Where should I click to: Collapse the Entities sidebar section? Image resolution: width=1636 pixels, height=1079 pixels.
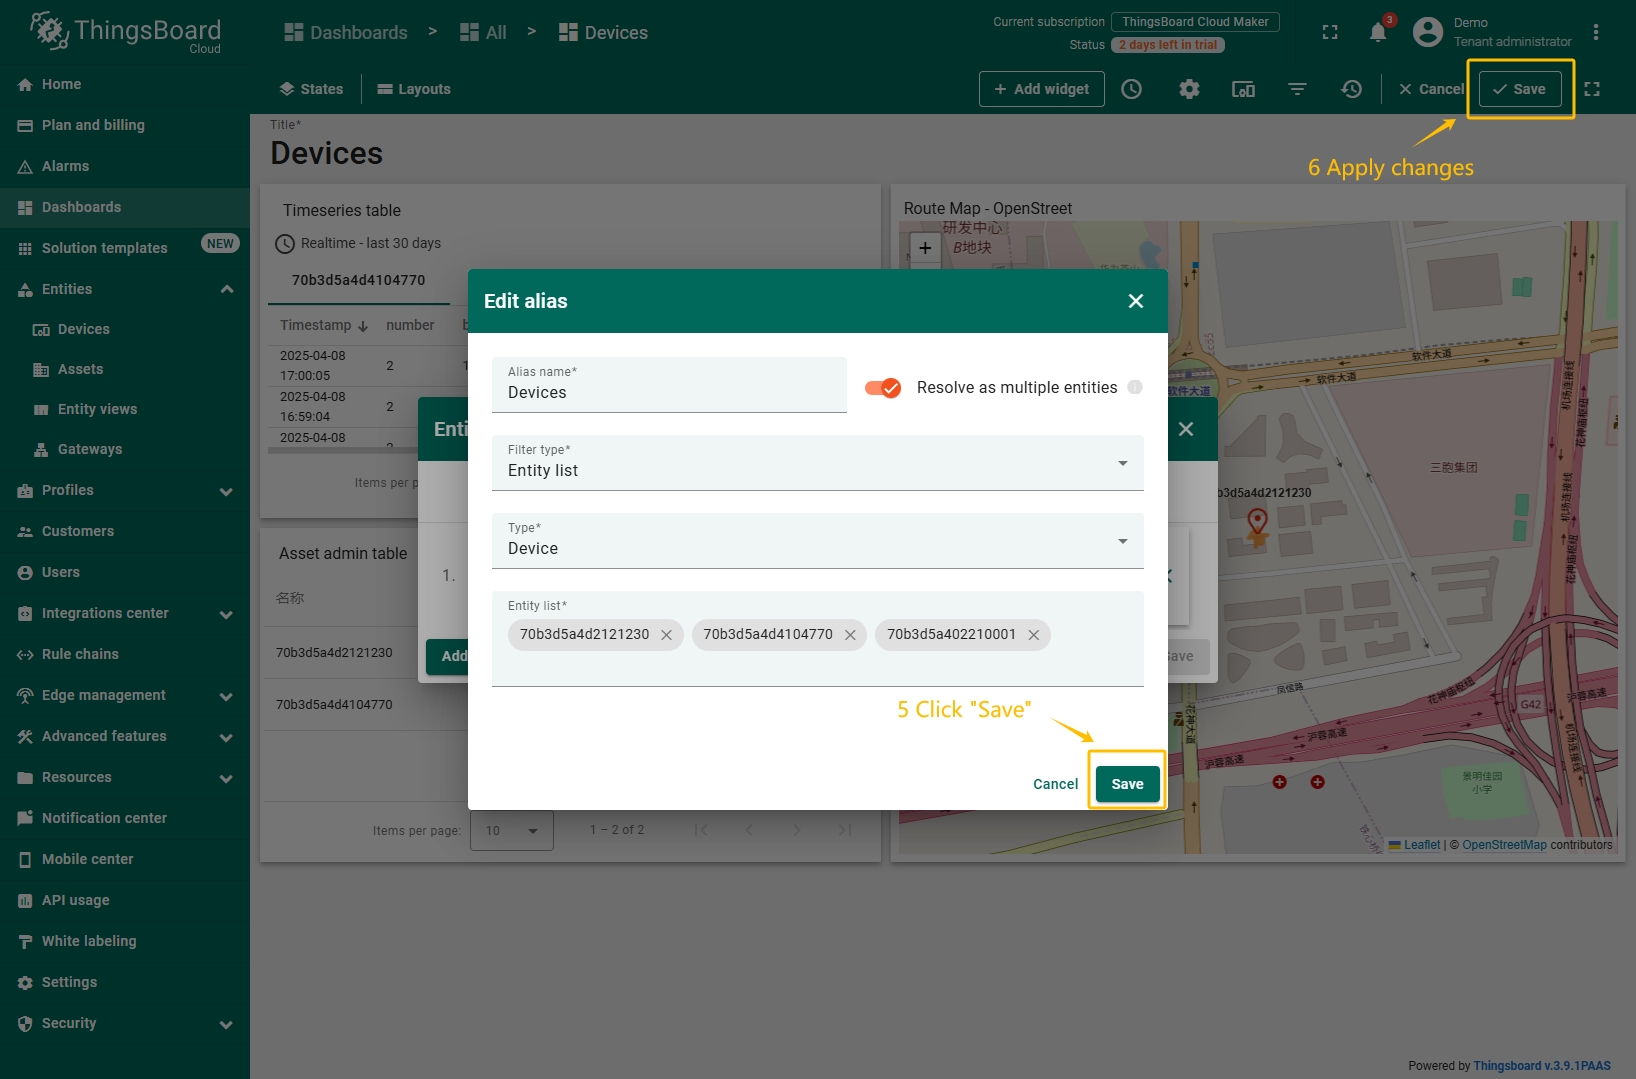pos(227,289)
